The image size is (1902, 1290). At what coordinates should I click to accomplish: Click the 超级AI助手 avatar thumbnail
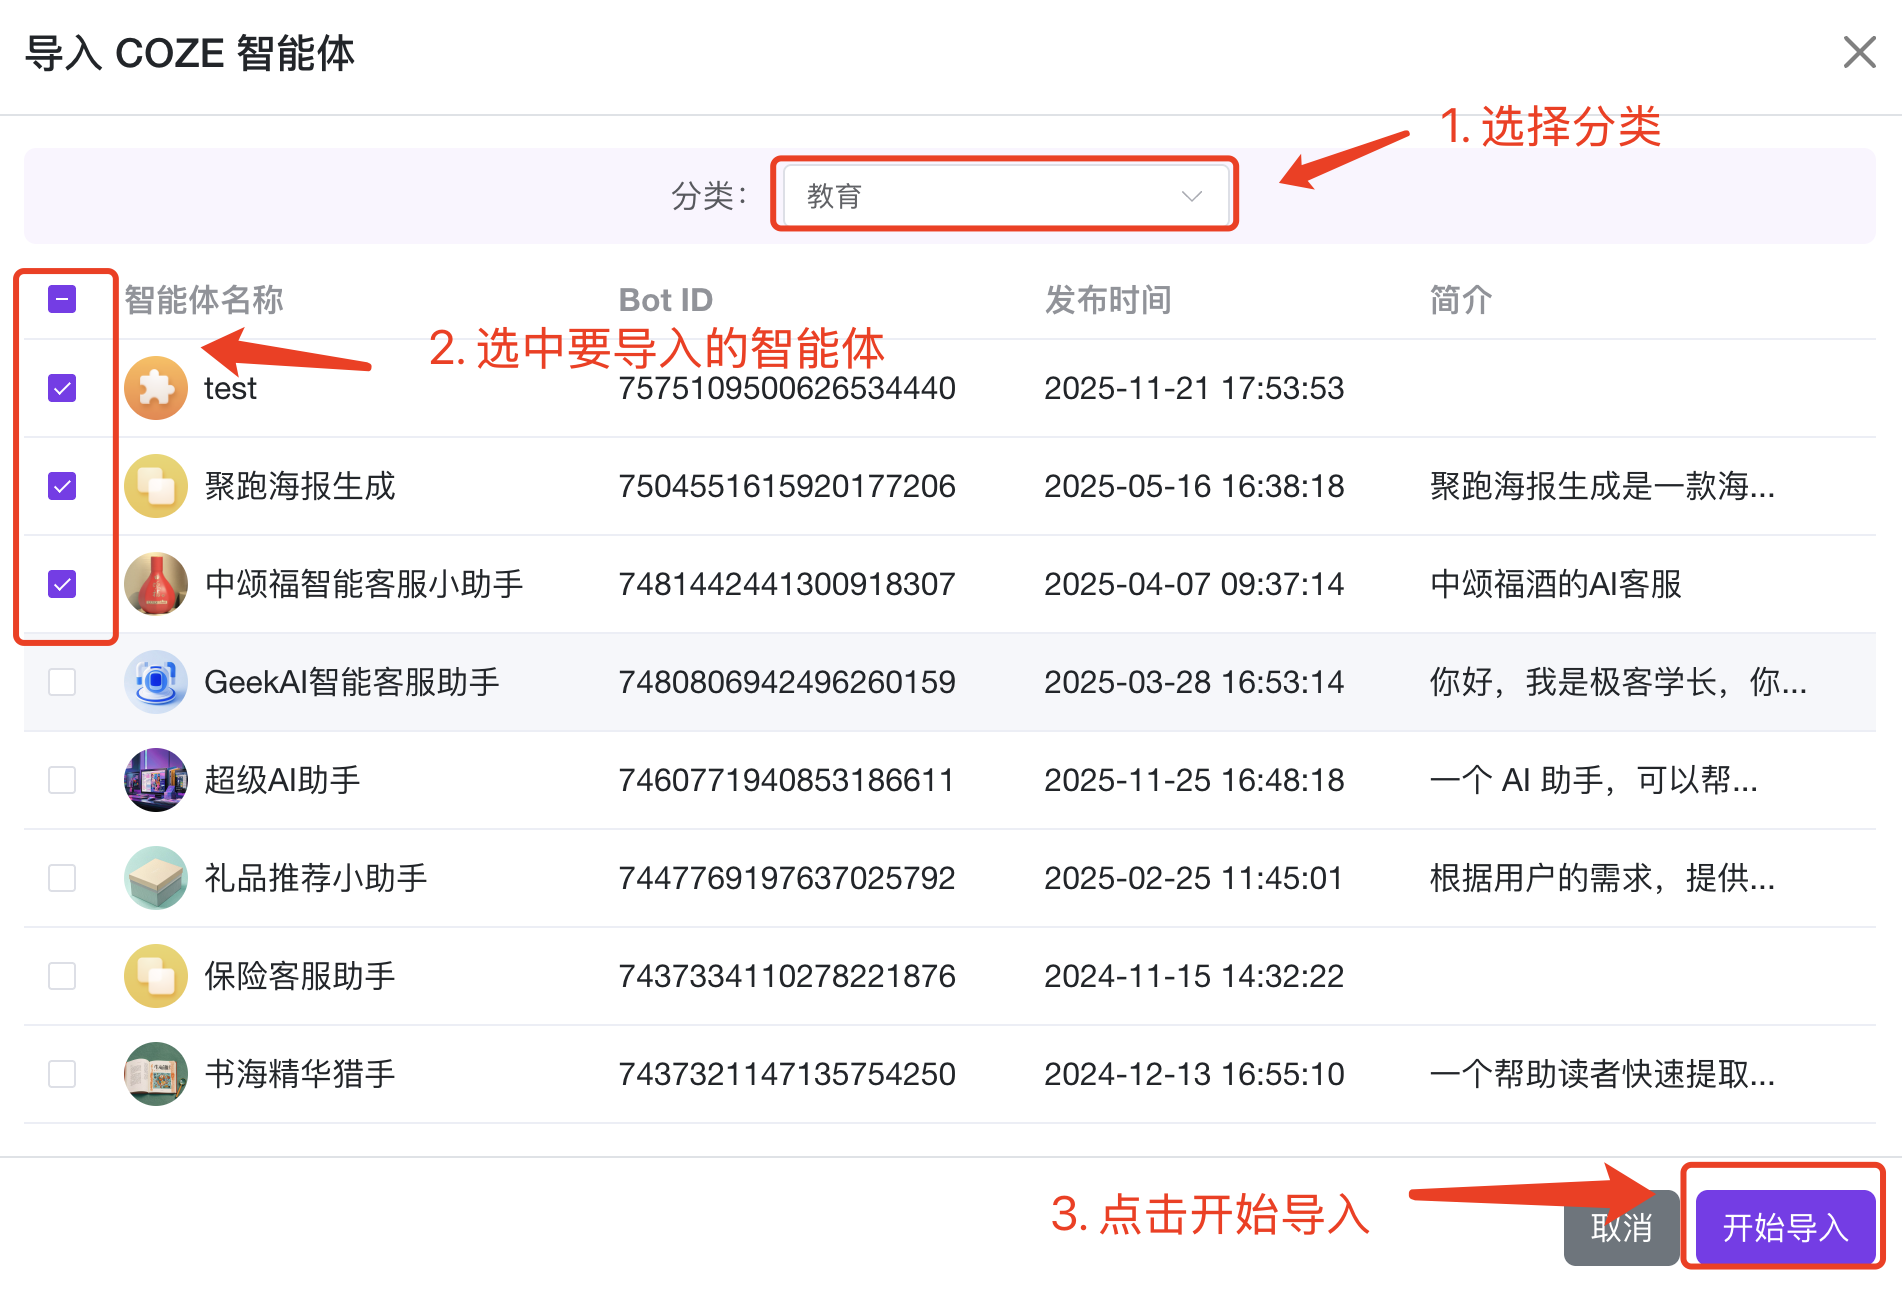(156, 780)
